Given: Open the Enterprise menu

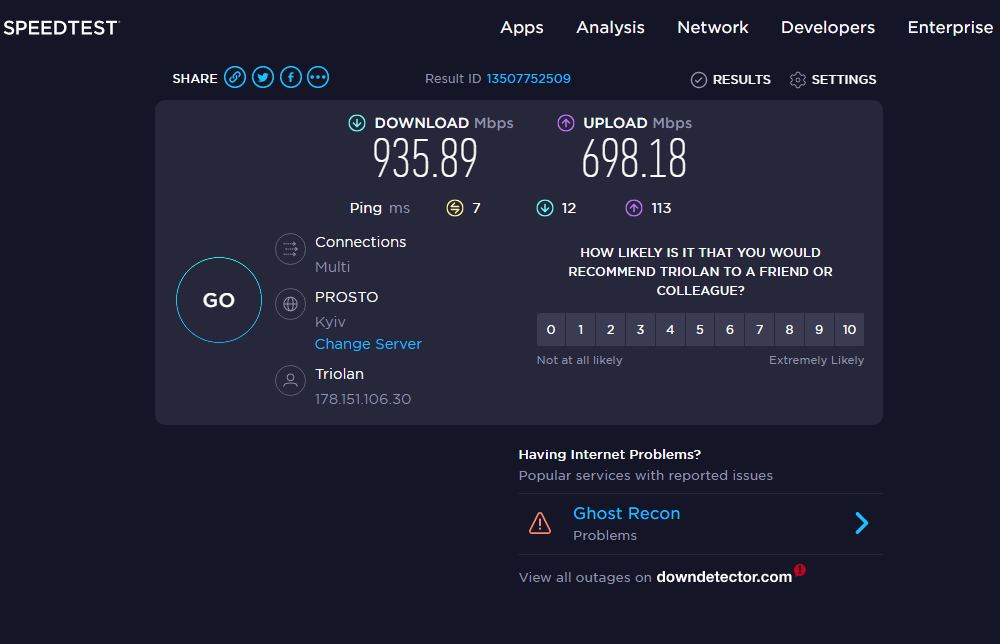Looking at the screenshot, I should coord(950,27).
